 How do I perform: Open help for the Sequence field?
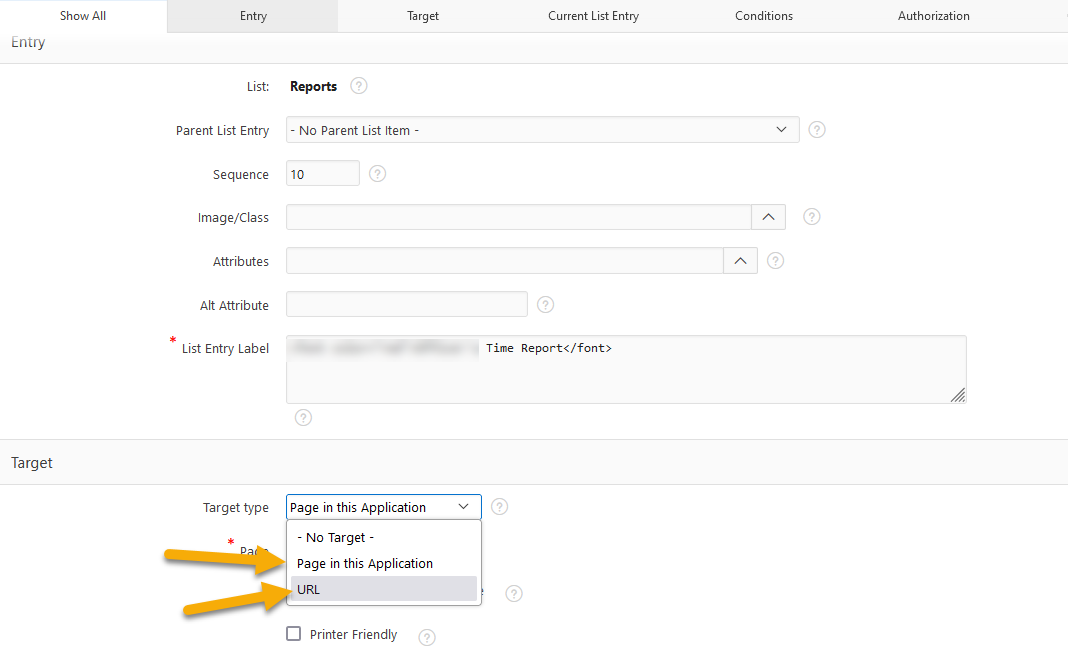(x=377, y=173)
